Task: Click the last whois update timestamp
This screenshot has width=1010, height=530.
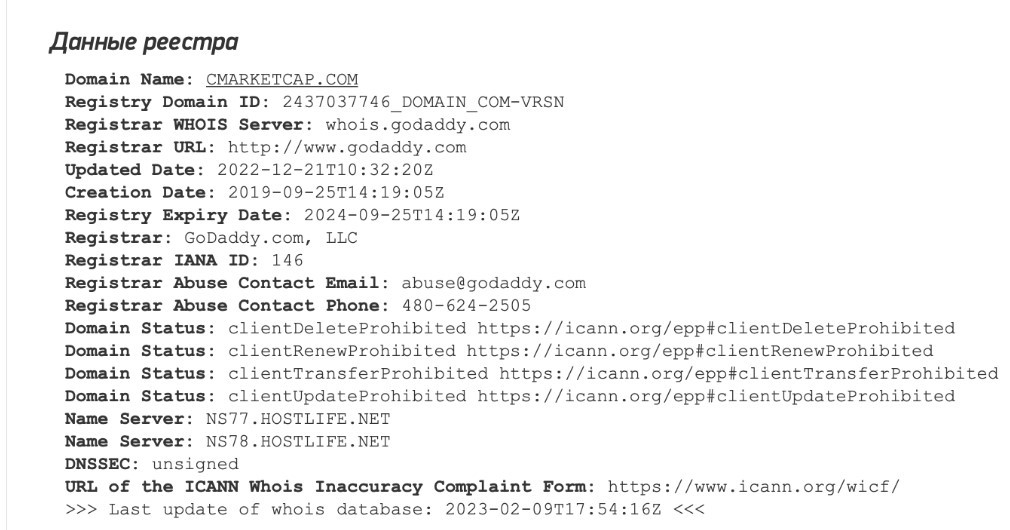Action: [x=553, y=509]
